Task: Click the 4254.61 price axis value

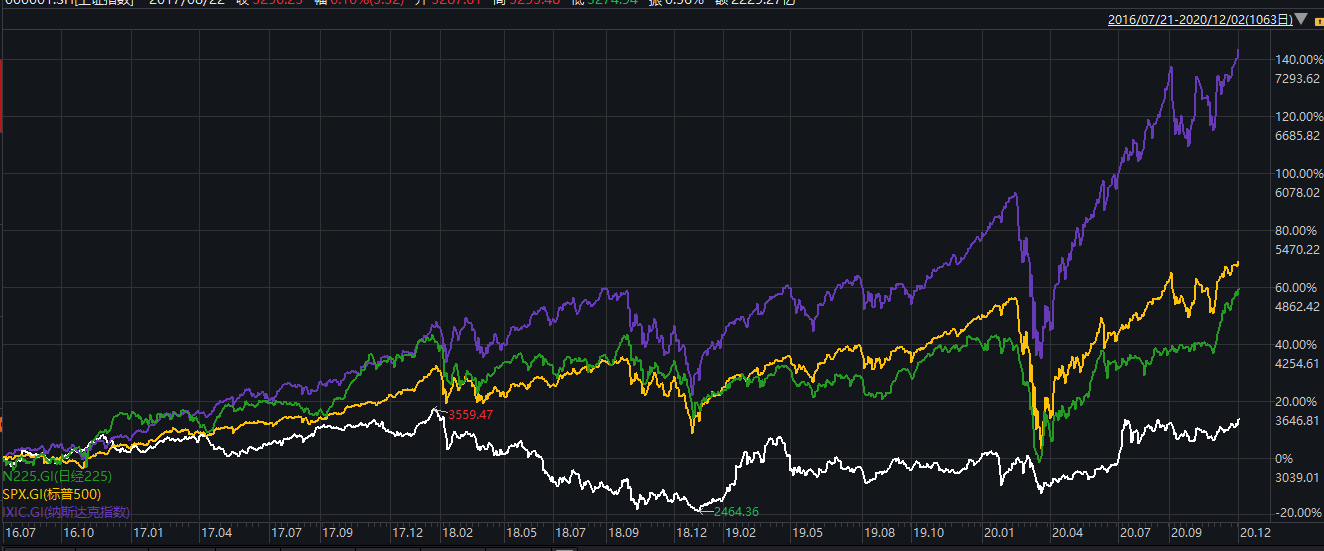Action: 1299,364
